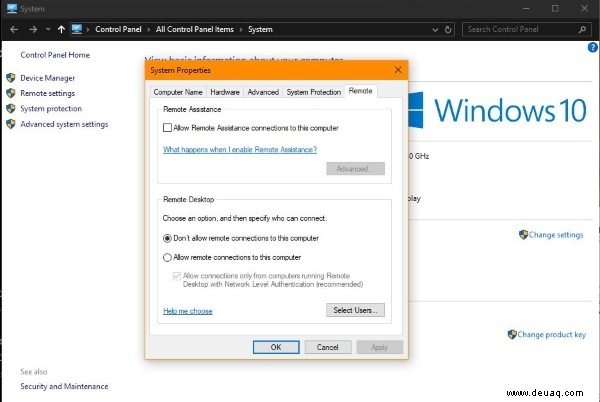Open All Control Panel Items breadcrumb

(194, 29)
